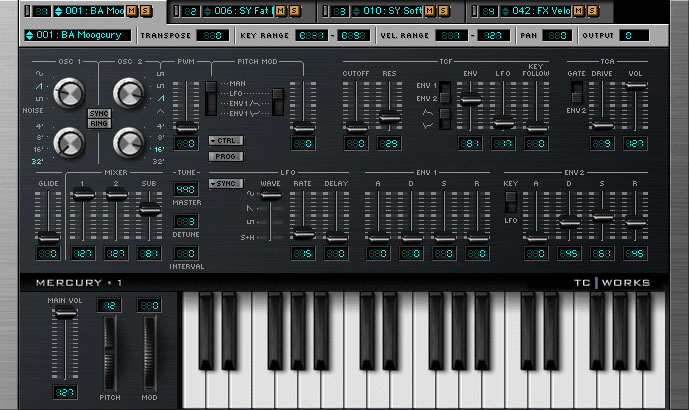Click the RES slider handle
The width and height of the screenshot is (689, 410).
pyautogui.click(x=389, y=117)
